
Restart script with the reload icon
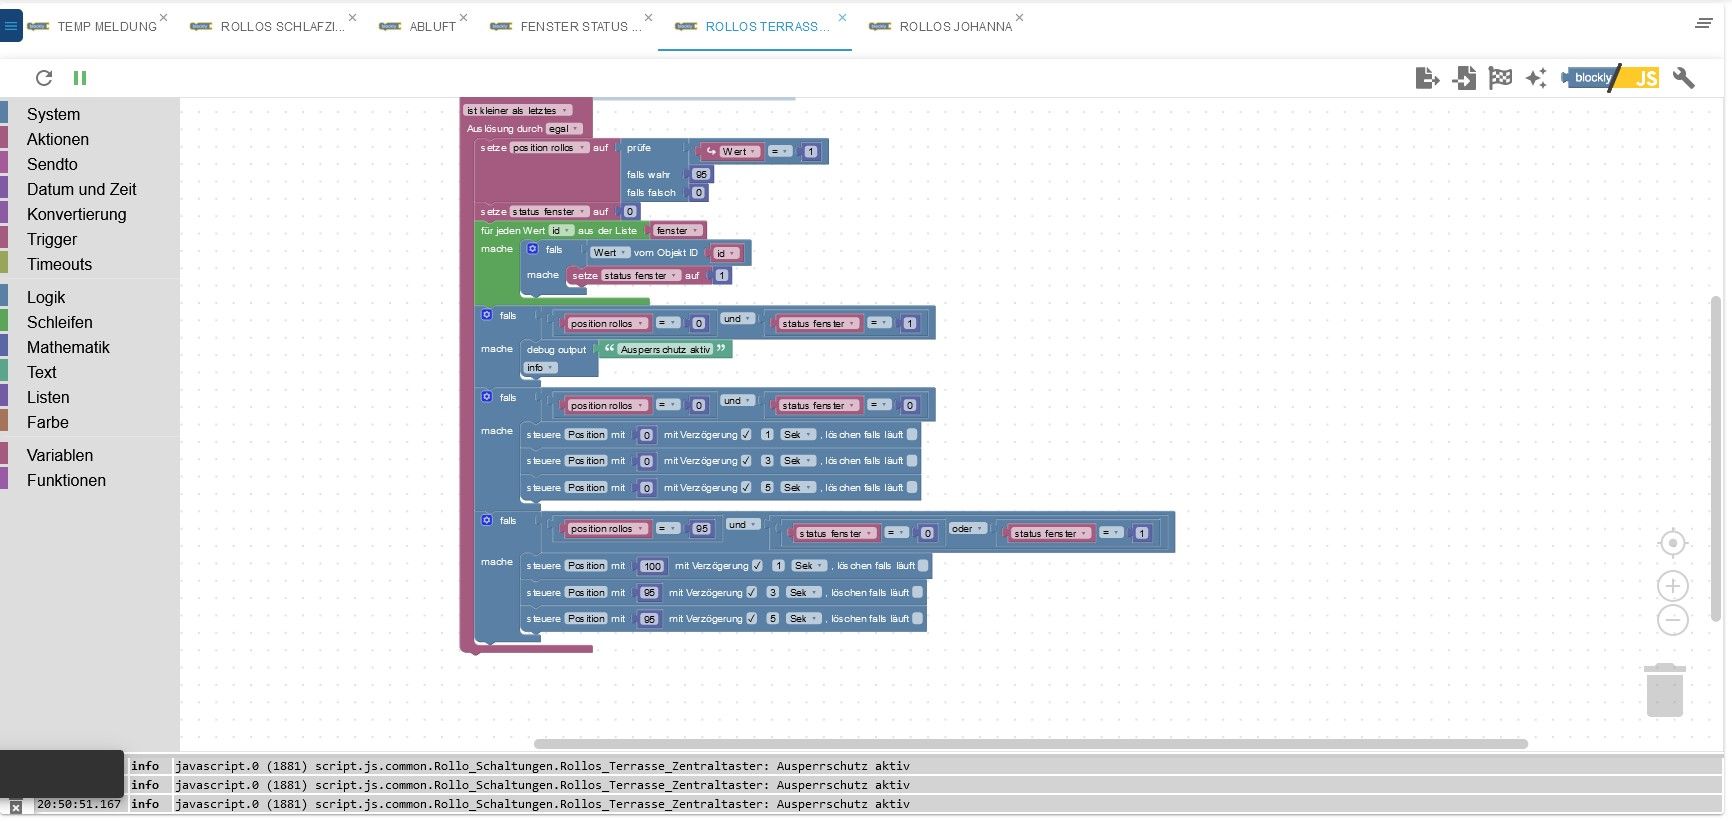pyautogui.click(x=44, y=78)
